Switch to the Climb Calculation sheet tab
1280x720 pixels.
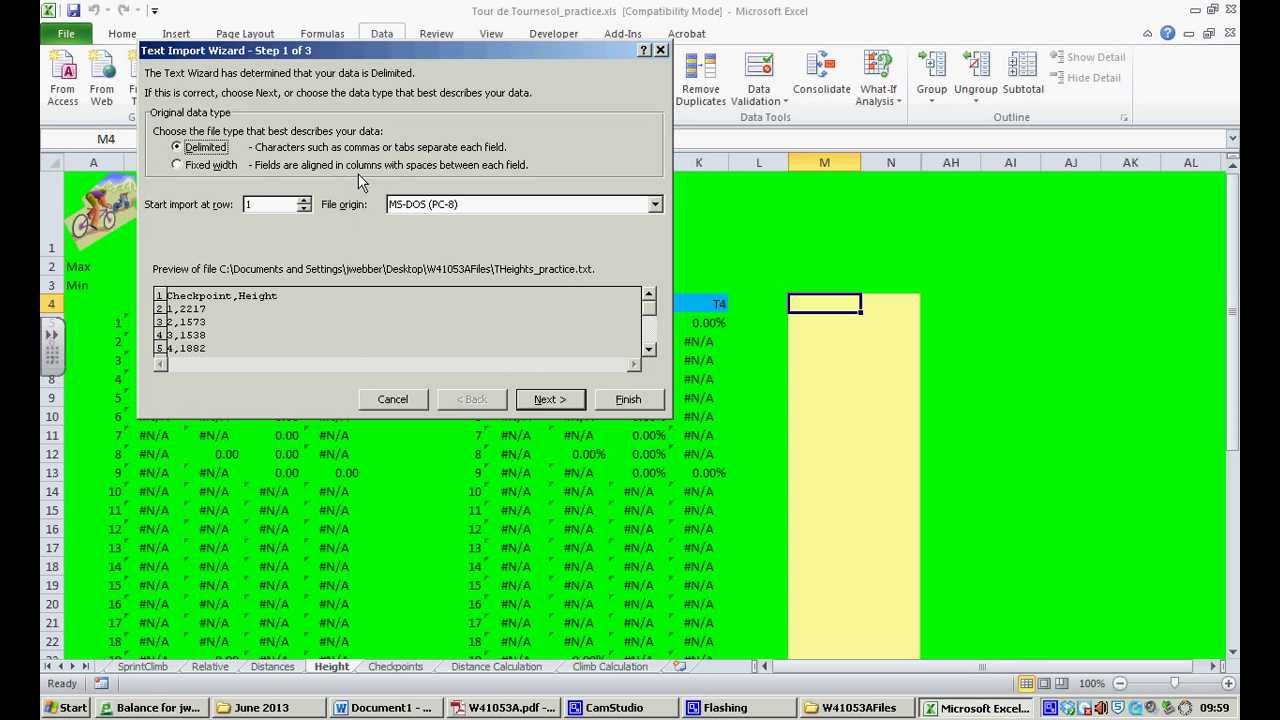pyautogui.click(x=610, y=667)
